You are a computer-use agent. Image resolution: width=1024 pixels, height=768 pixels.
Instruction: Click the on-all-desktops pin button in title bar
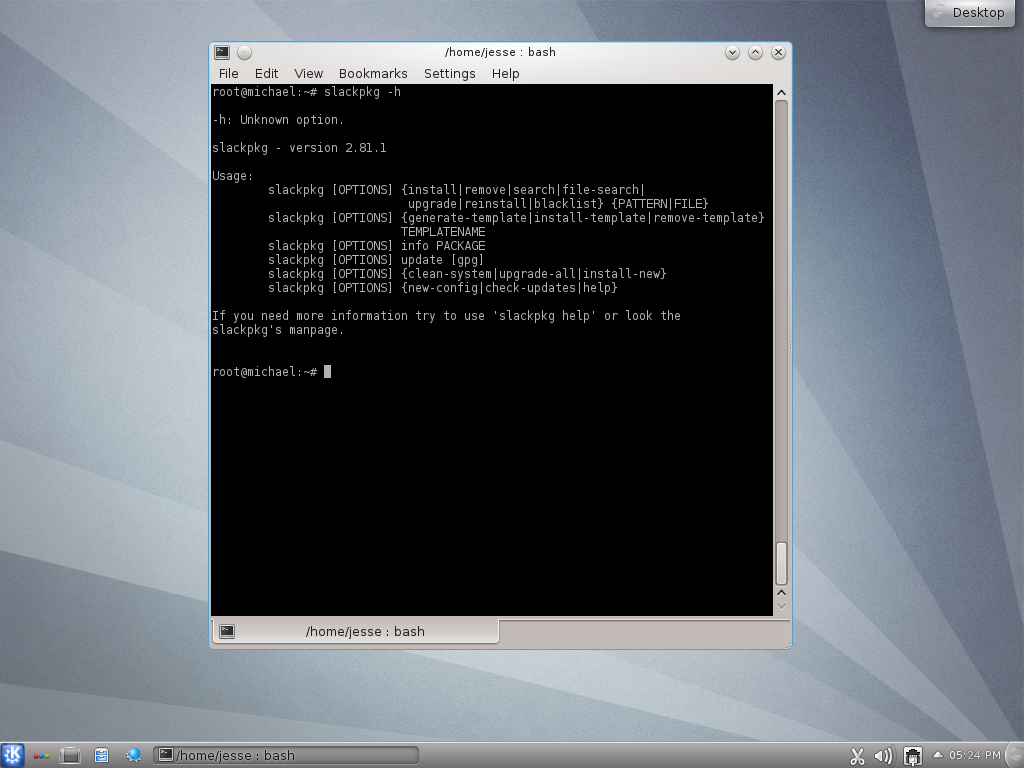click(244, 52)
